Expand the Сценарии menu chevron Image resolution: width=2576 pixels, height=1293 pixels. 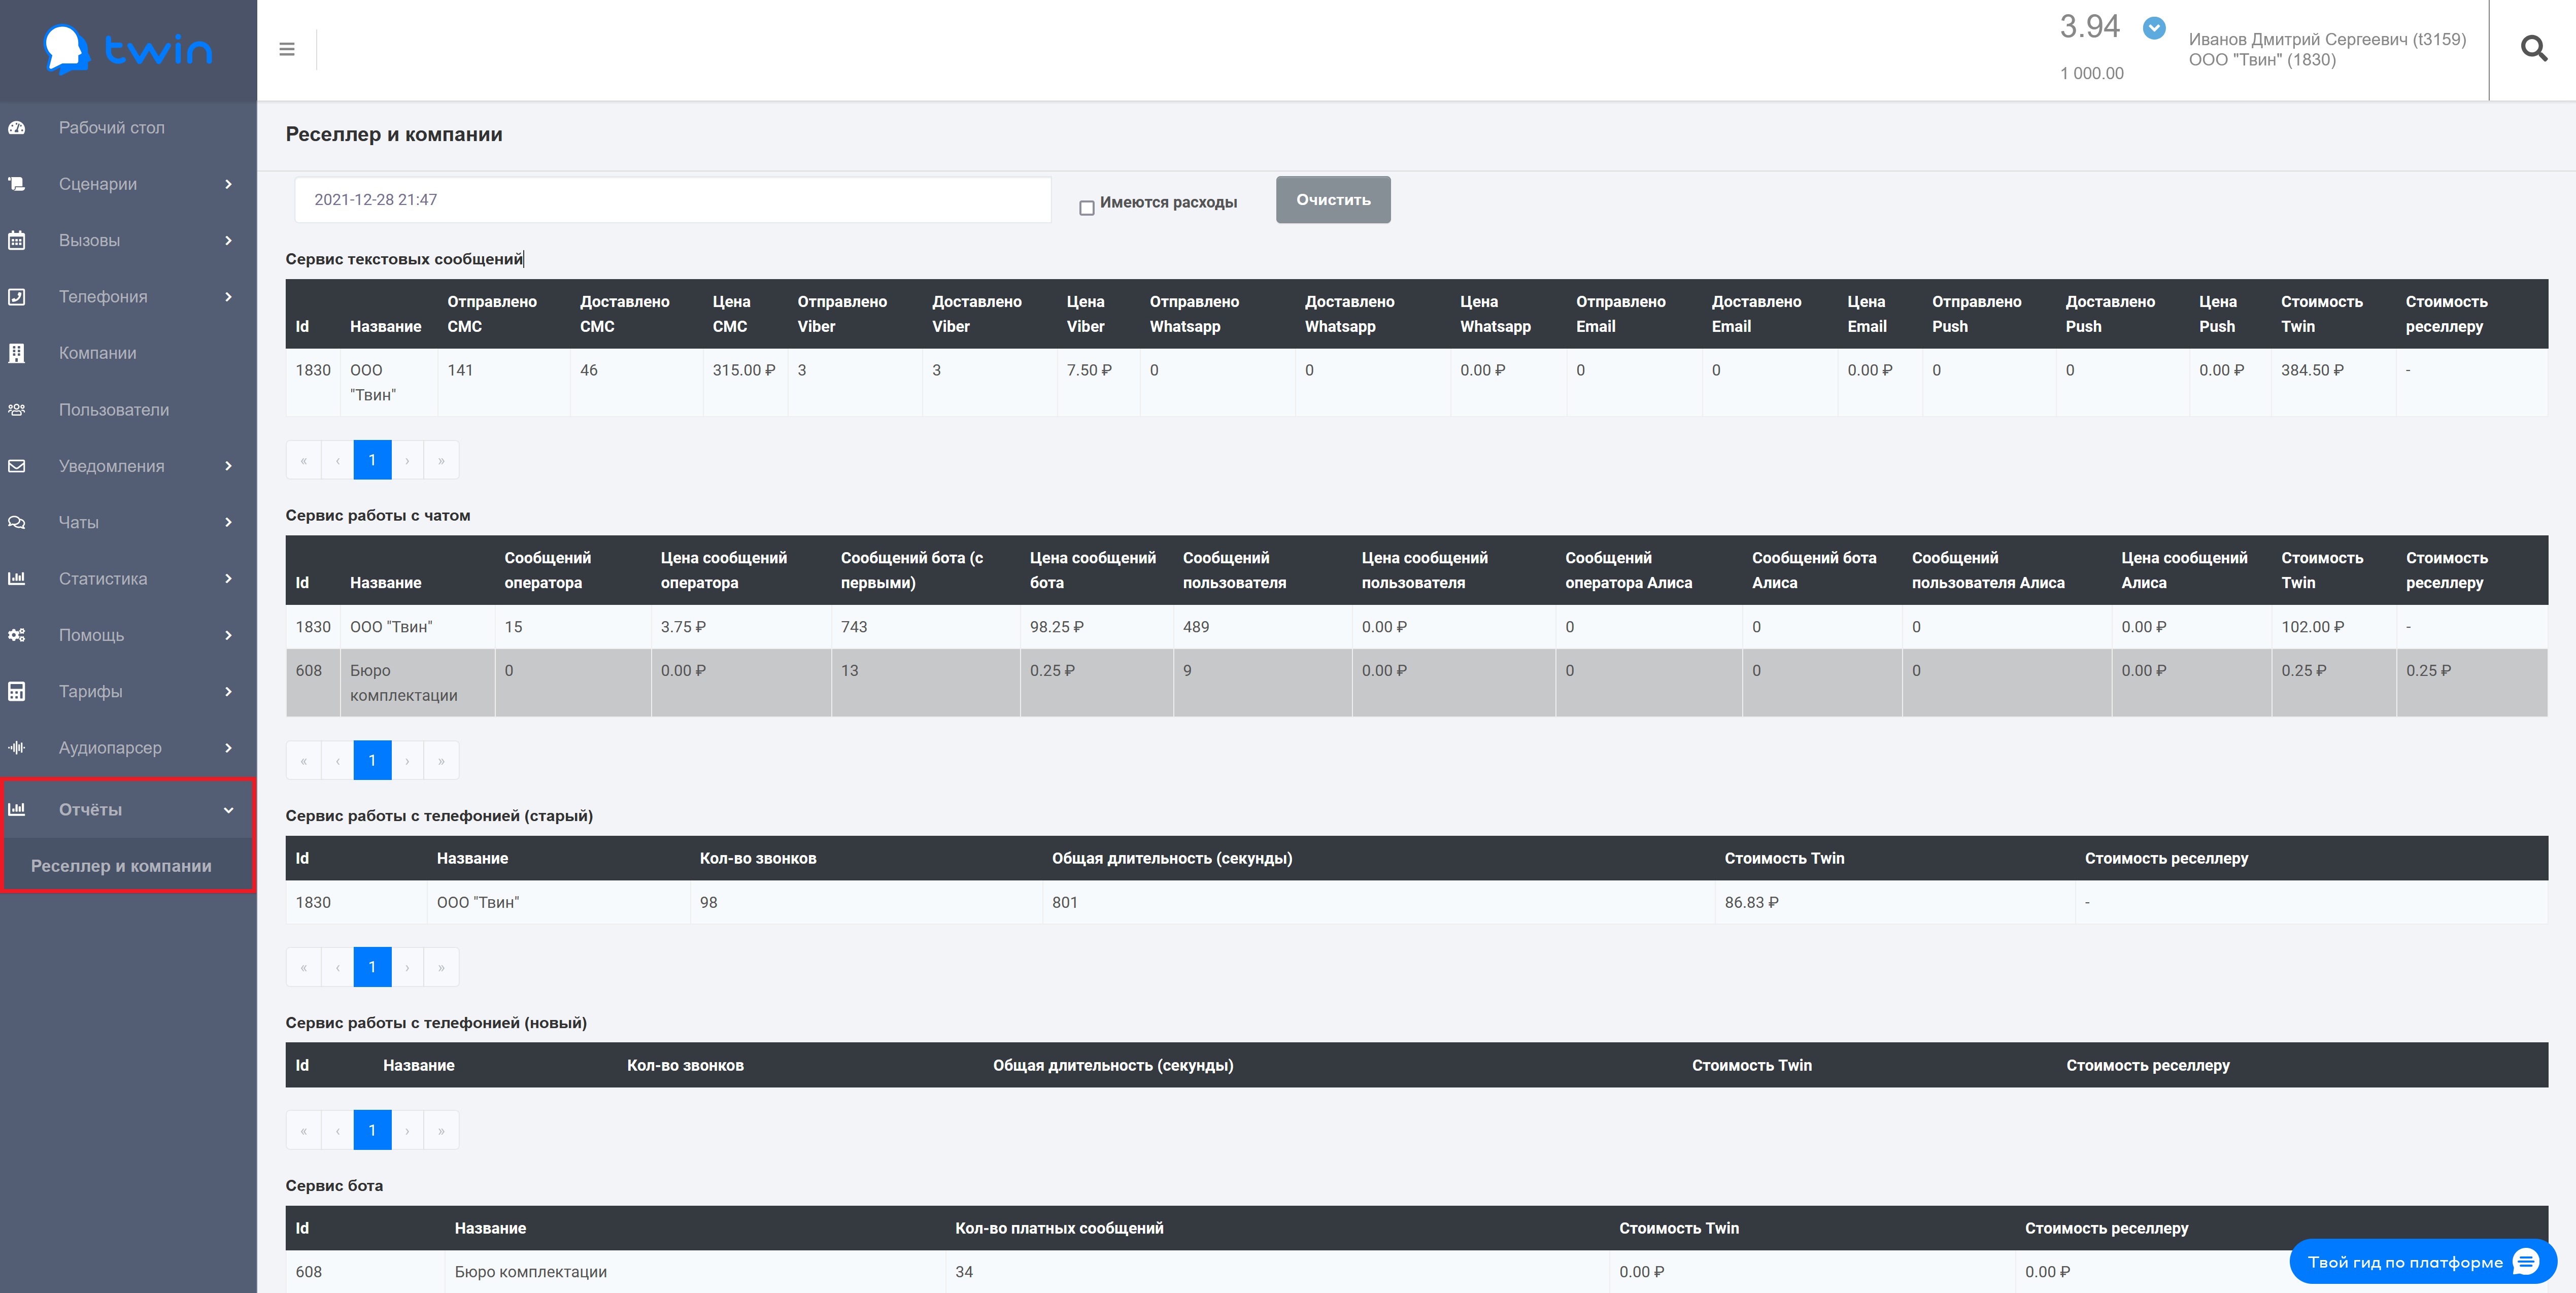pyautogui.click(x=228, y=184)
